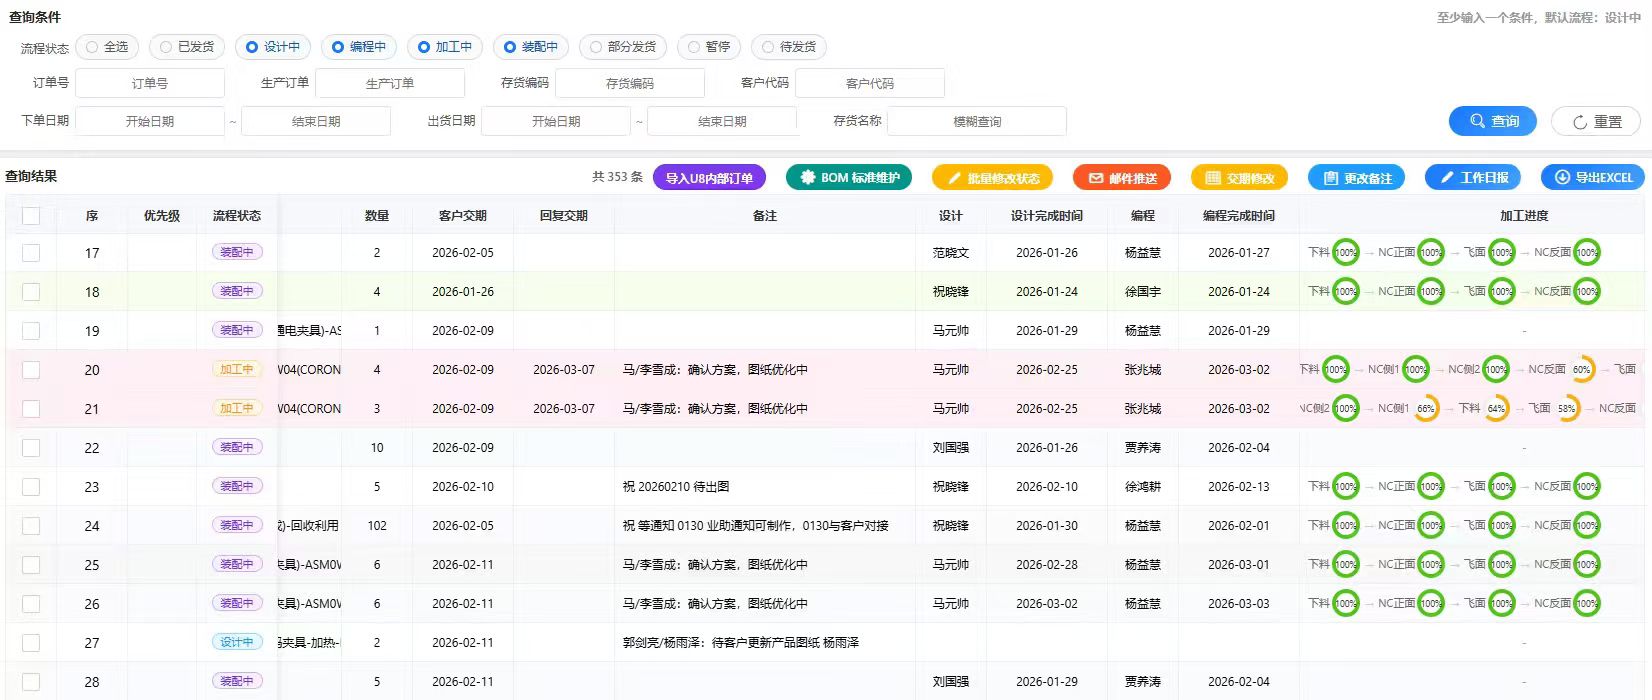Export results with 导出EXCEL button

point(1593,178)
